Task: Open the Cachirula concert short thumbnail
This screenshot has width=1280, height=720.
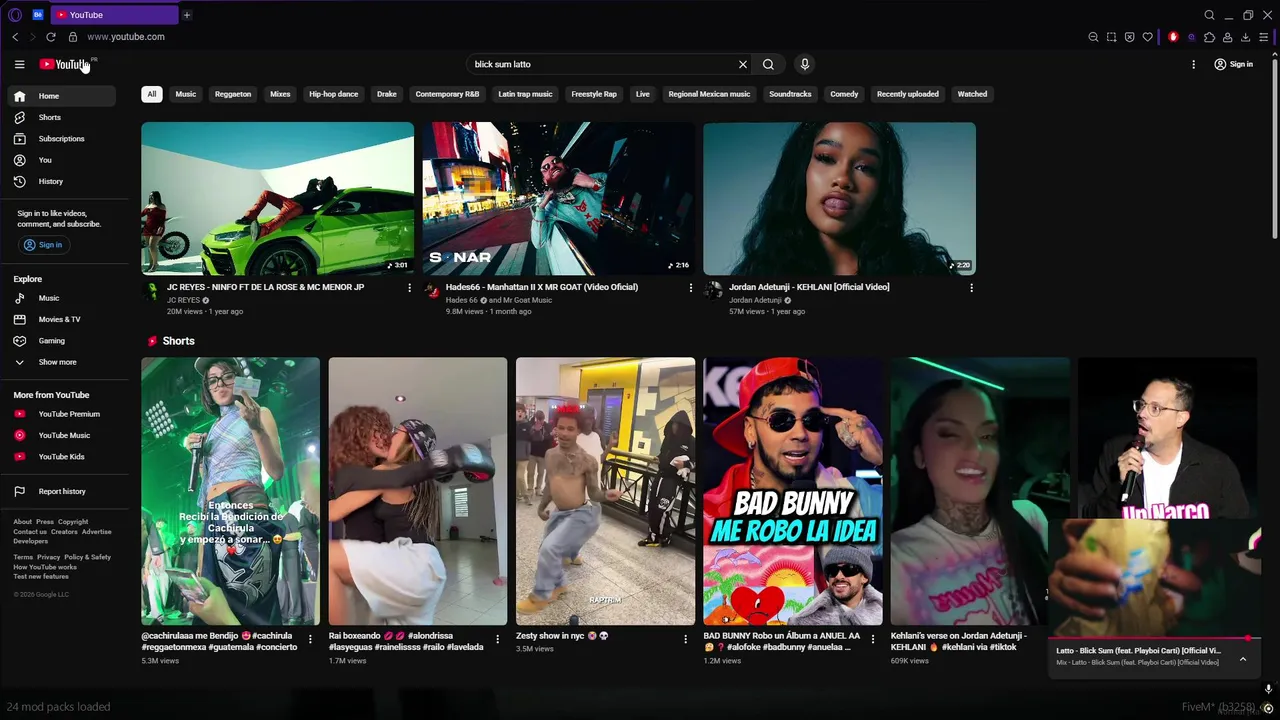Action: tap(230, 491)
